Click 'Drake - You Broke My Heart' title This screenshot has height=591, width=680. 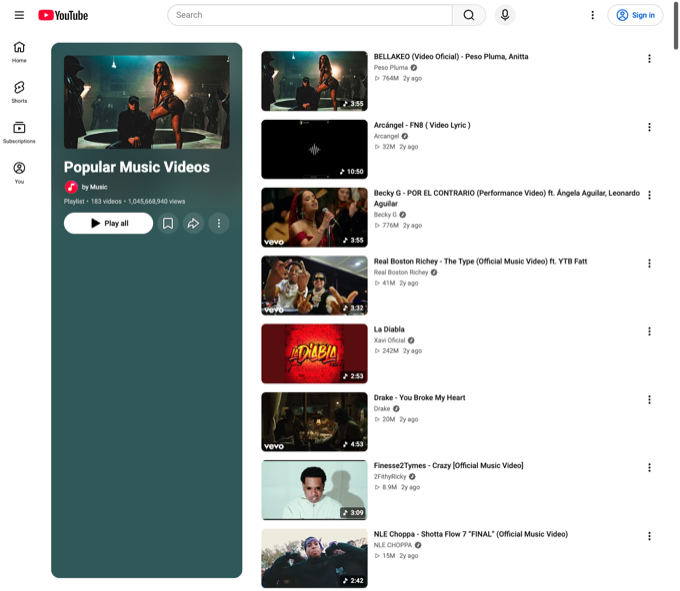click(419, 398)
